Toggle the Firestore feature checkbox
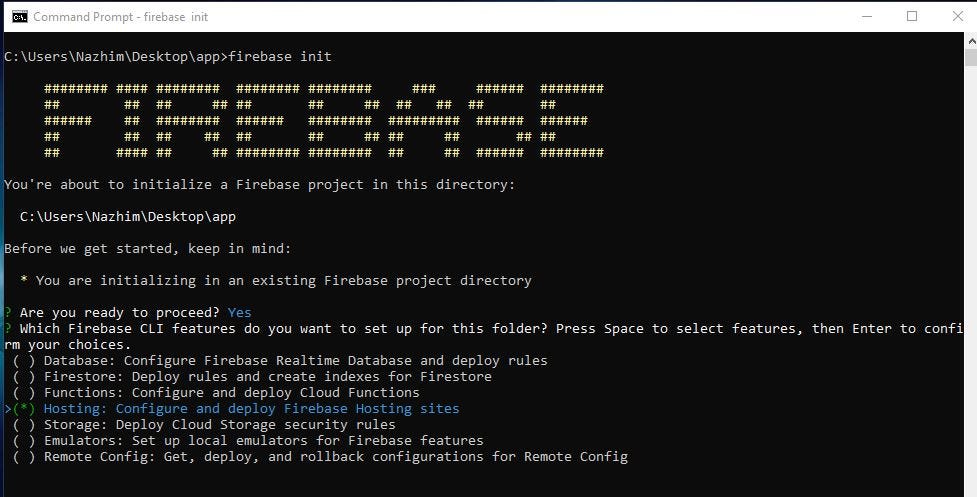This screenshot has width=977, height=497. click(x=24, y=377)
